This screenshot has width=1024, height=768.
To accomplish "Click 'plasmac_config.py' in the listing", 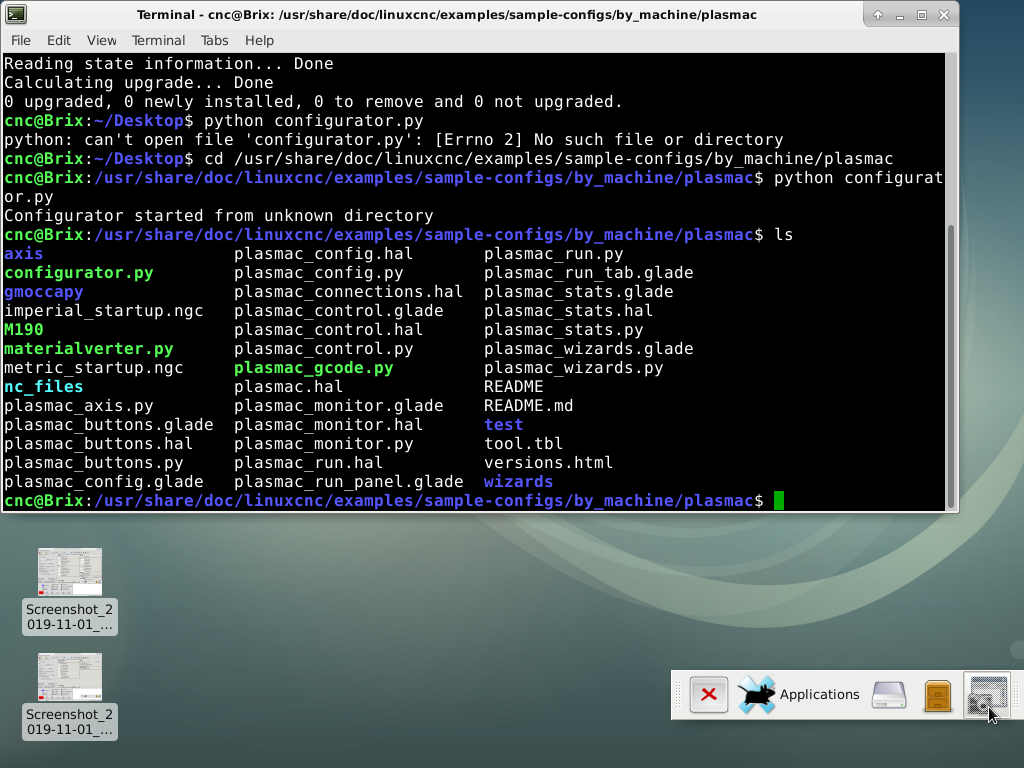I will pyautogui.click(x=319, y=273).
